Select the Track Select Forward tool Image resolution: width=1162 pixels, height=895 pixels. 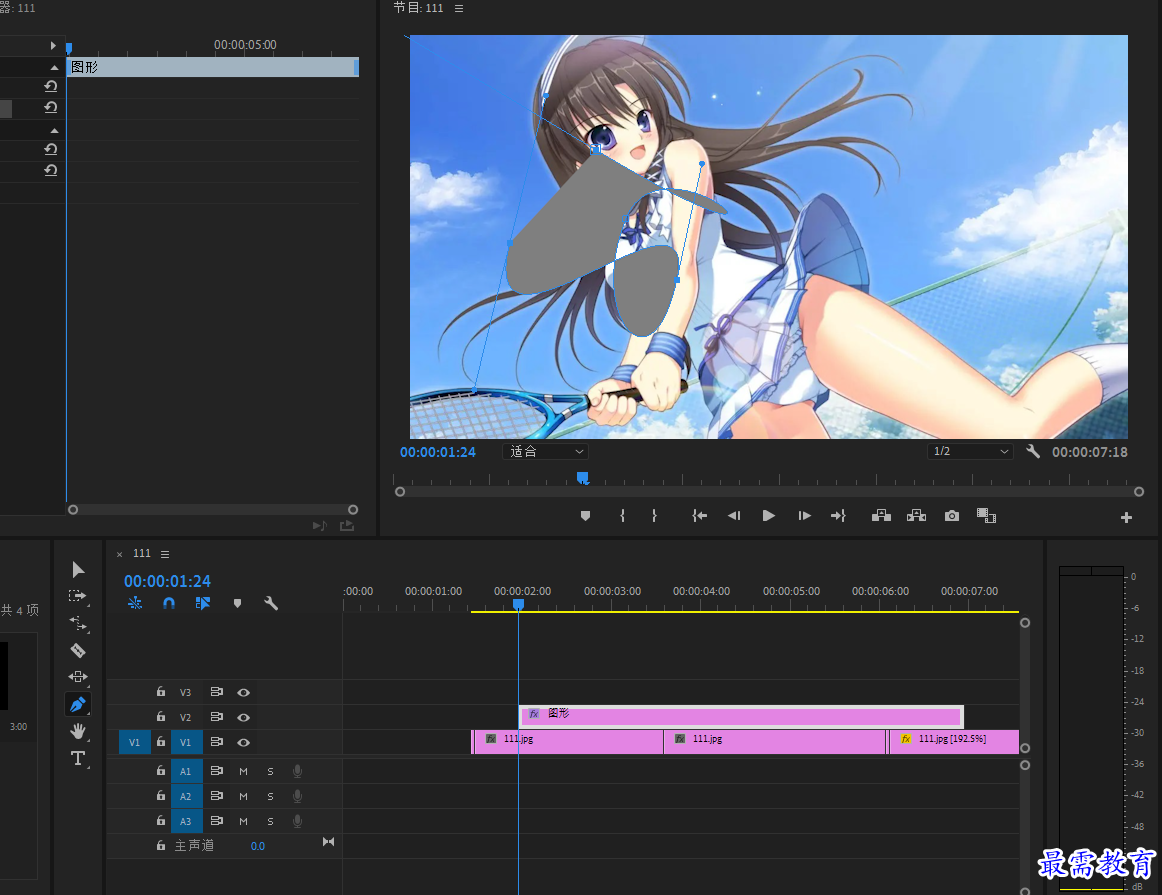78,596
